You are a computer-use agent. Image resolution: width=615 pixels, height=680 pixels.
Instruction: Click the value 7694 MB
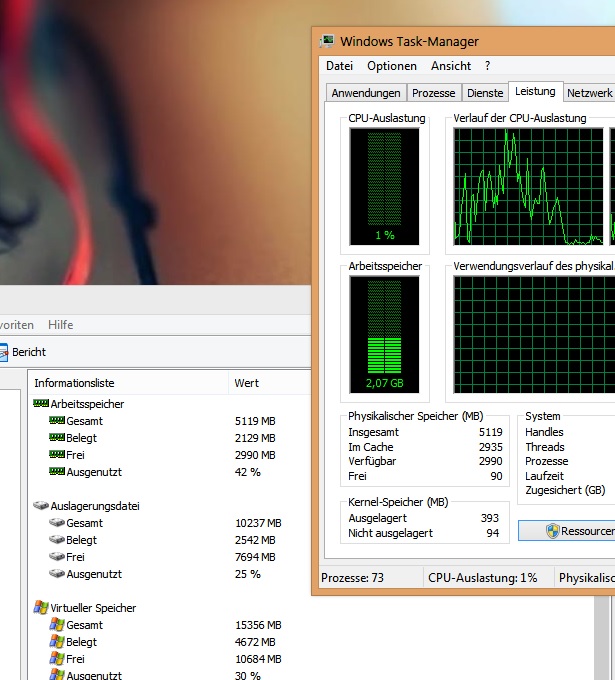pyautogui.click(x=255, y=557)
